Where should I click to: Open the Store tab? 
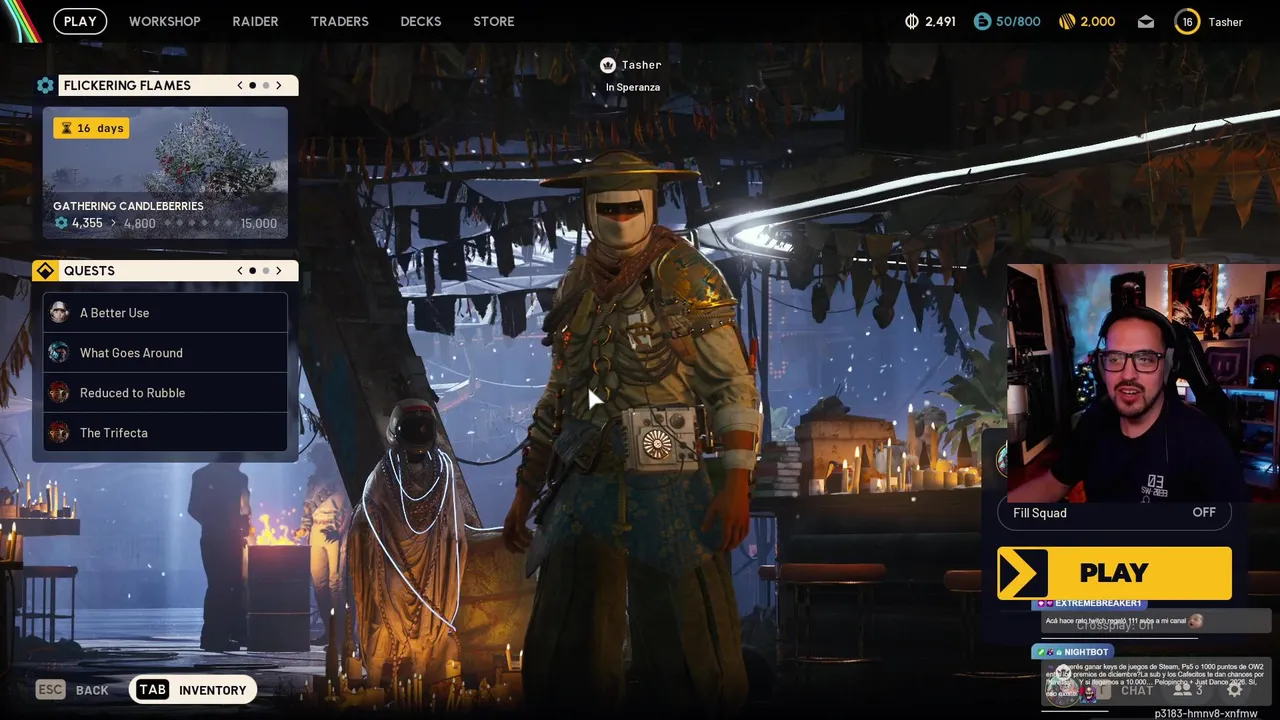[x=494, y=21]
